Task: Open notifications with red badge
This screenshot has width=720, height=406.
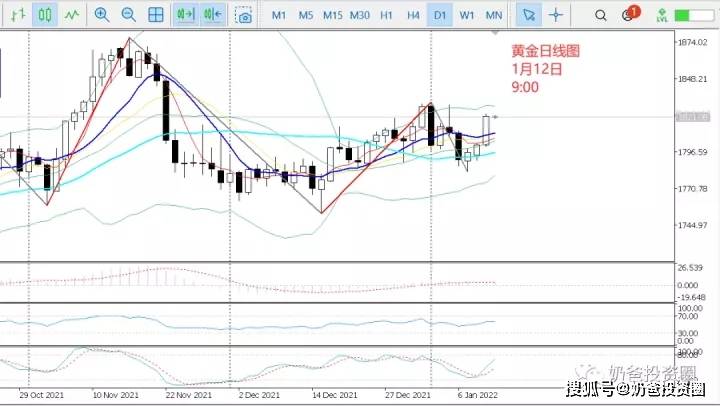Action: (x=630, y=14)
